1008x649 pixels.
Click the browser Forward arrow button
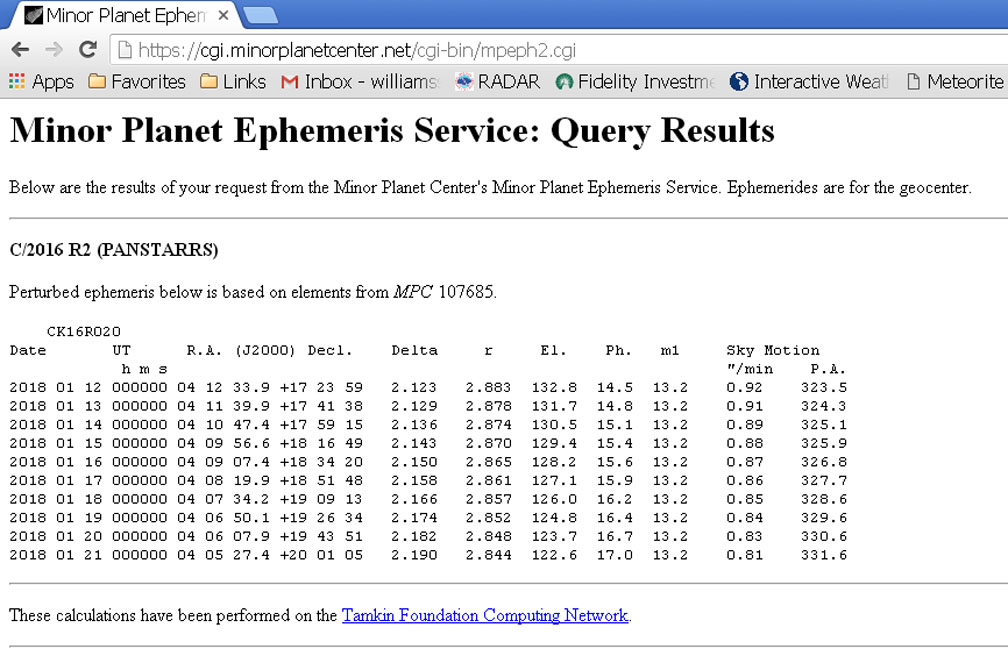[x=54, y=50]
